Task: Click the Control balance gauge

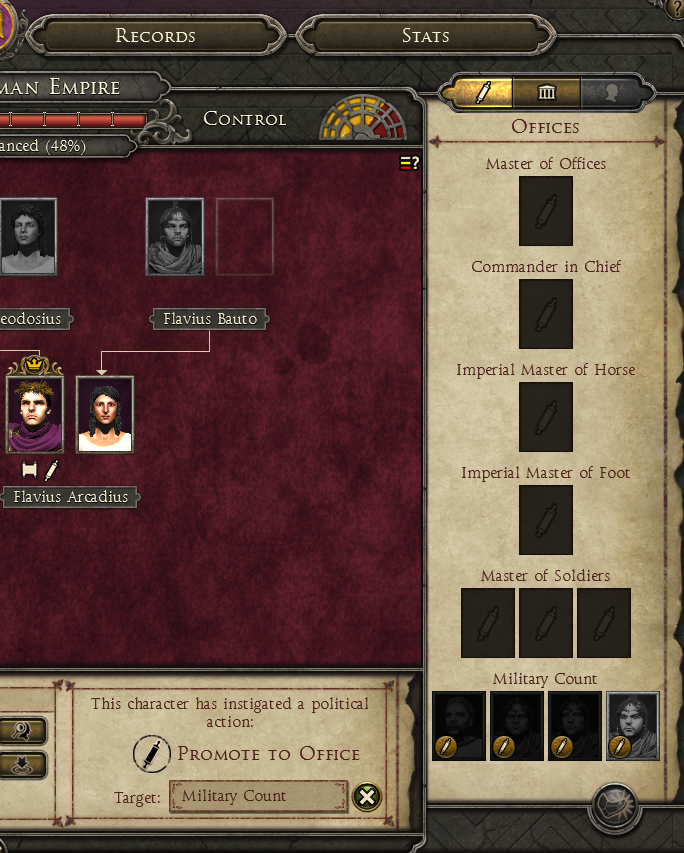Action: (x=362, y=118)
